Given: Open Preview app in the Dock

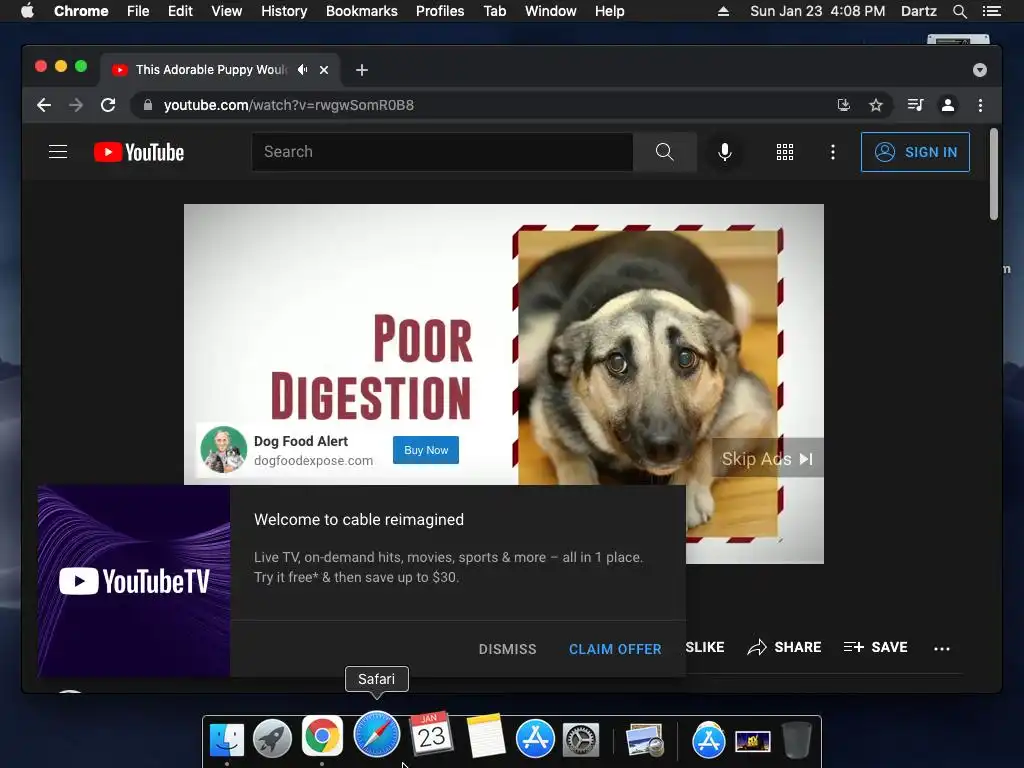Looking at the screenshot, I should [x=645, y=740].
